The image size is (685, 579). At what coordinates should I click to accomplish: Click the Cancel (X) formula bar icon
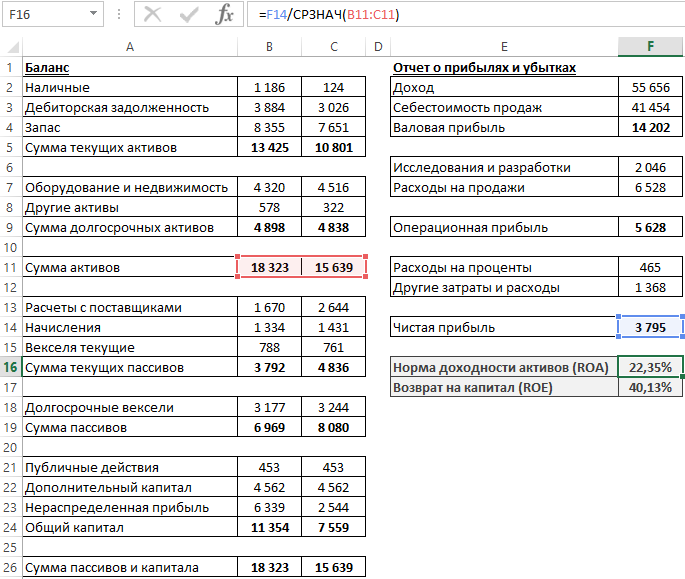(x=153, y=14)
